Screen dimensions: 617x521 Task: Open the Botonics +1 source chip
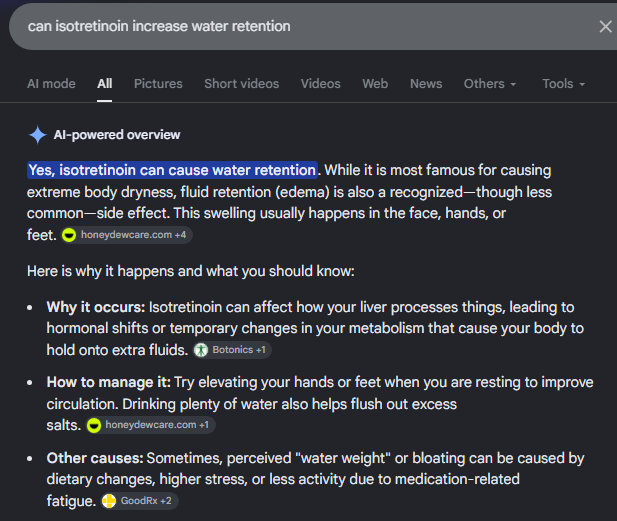pos(232,350)
